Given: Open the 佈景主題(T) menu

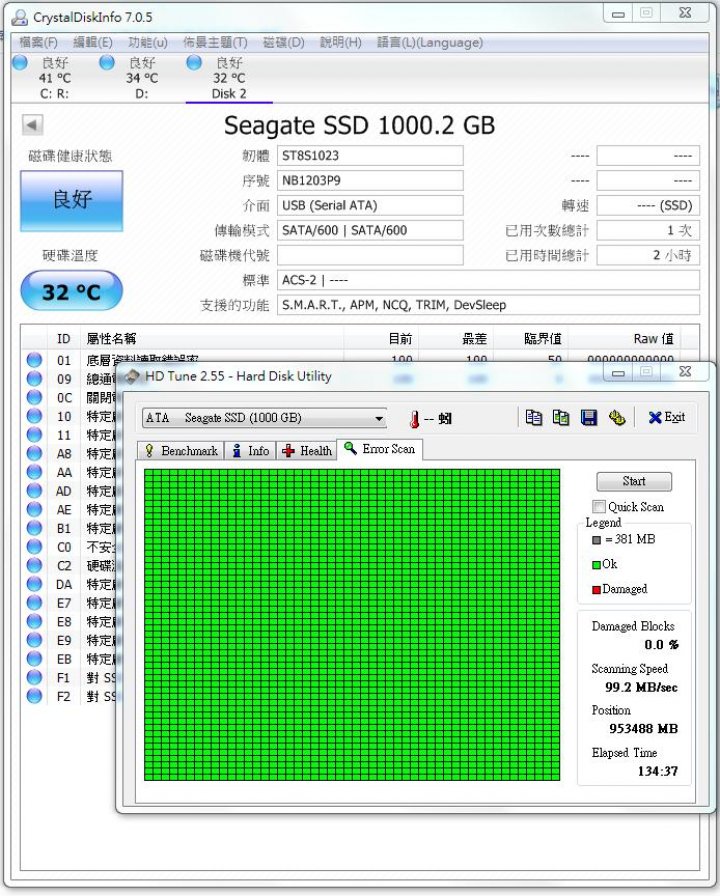Looking at the screenshot, I should tap(215, 42).
